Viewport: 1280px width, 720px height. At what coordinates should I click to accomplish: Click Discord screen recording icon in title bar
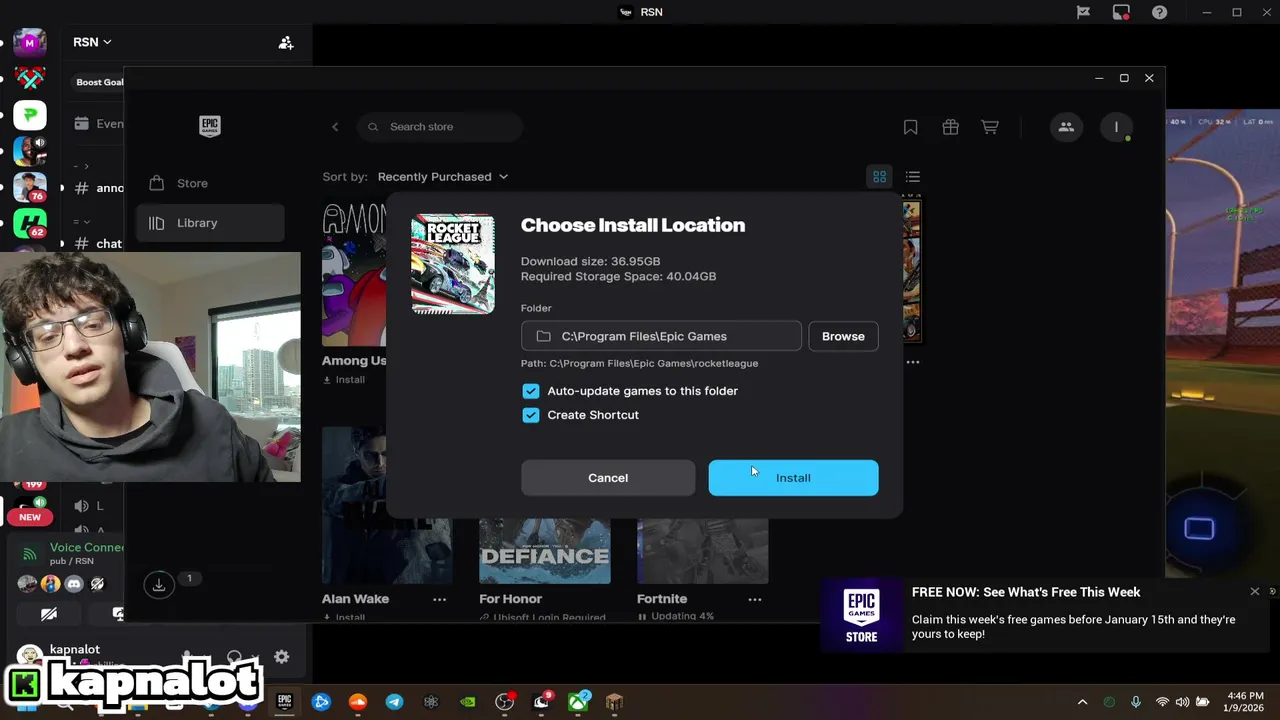[x=1121, y=12]
